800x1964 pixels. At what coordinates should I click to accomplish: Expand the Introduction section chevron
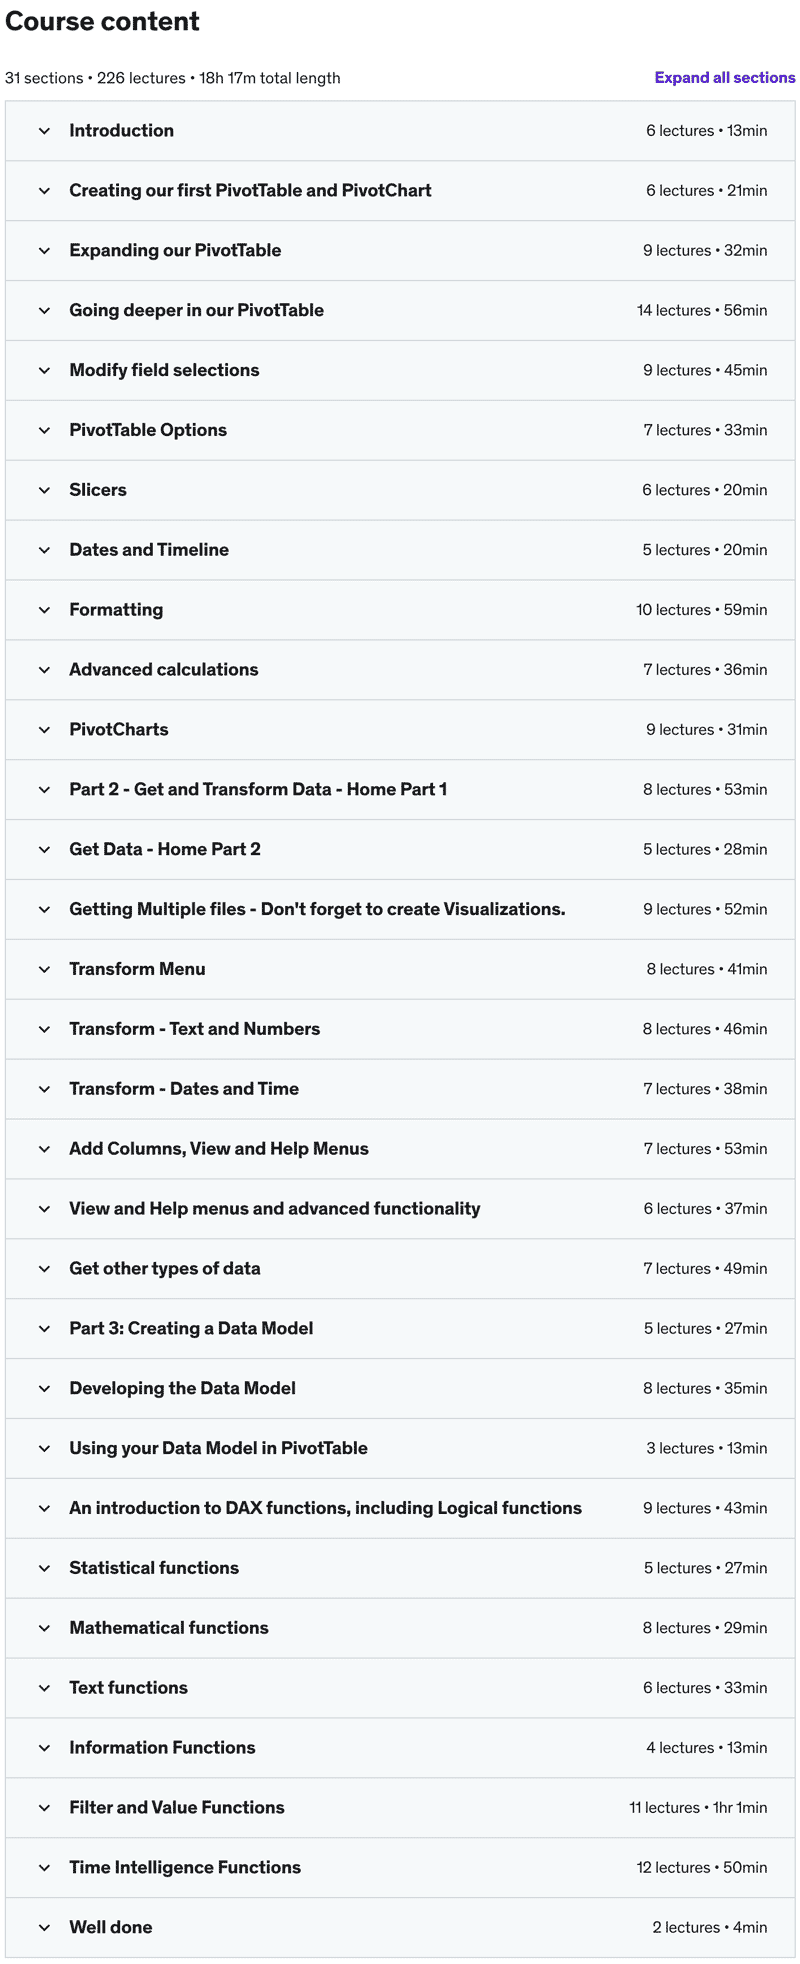pyautogui.click(x=44, y=131)
